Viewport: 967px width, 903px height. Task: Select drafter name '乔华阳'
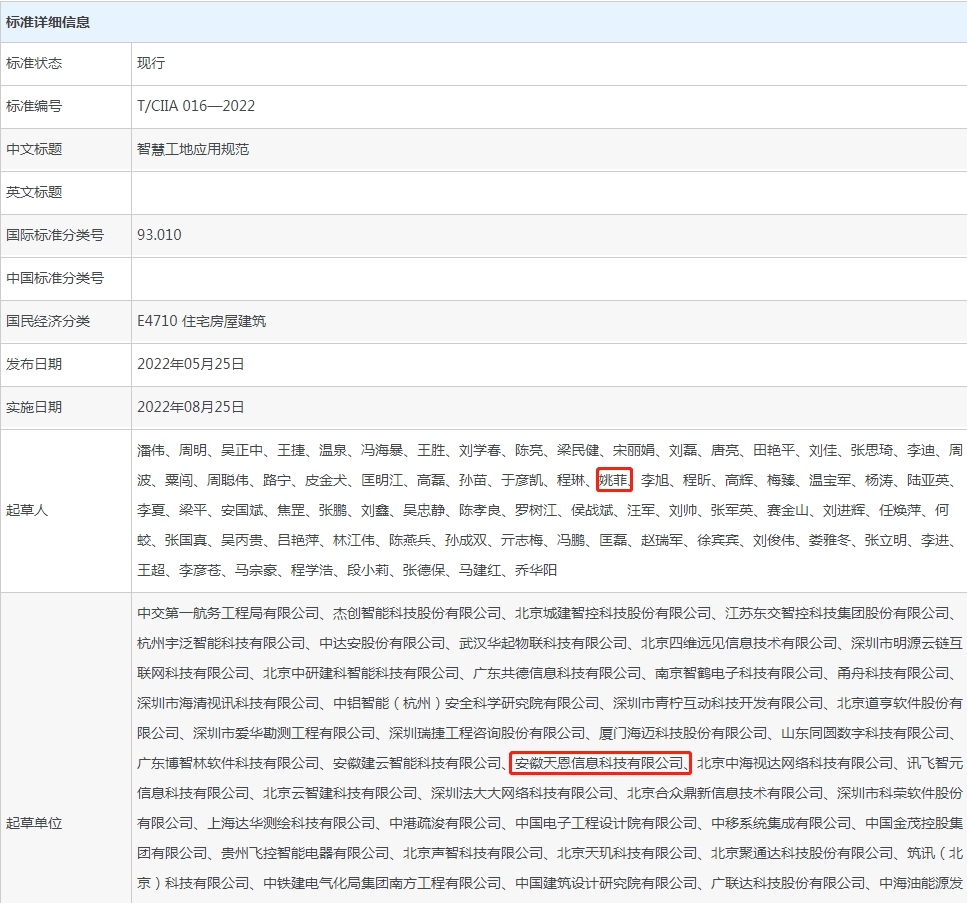click(536, 571)
